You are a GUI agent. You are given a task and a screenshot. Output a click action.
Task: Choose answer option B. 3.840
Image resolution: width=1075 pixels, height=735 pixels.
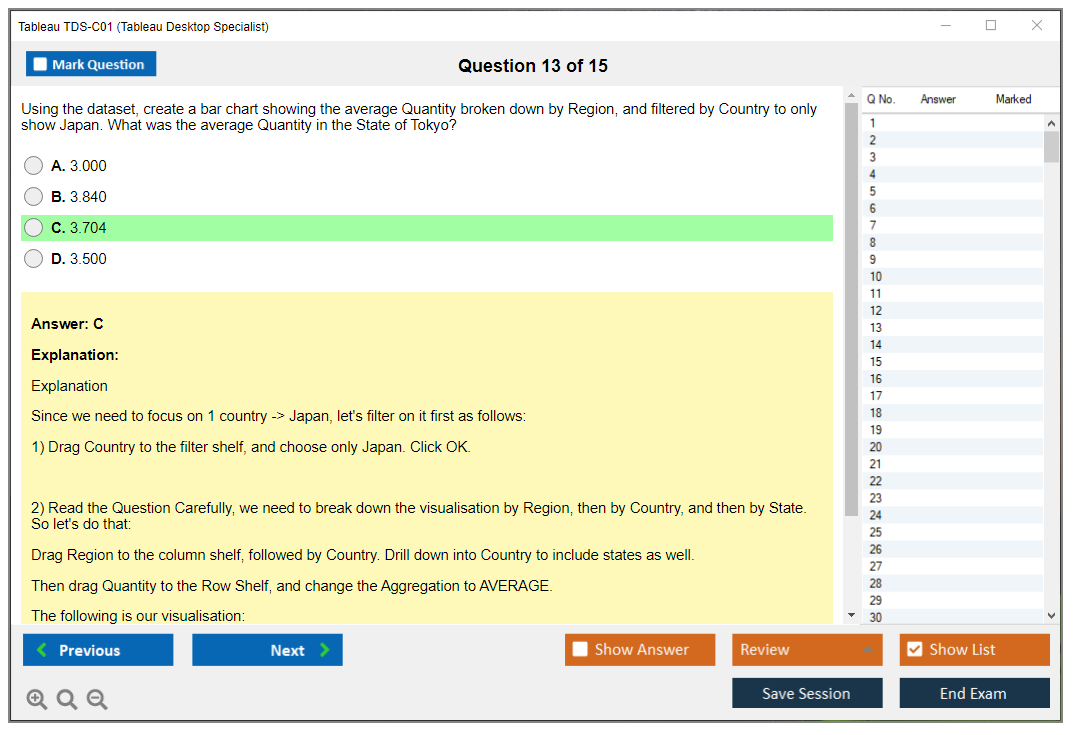point(34,197)
